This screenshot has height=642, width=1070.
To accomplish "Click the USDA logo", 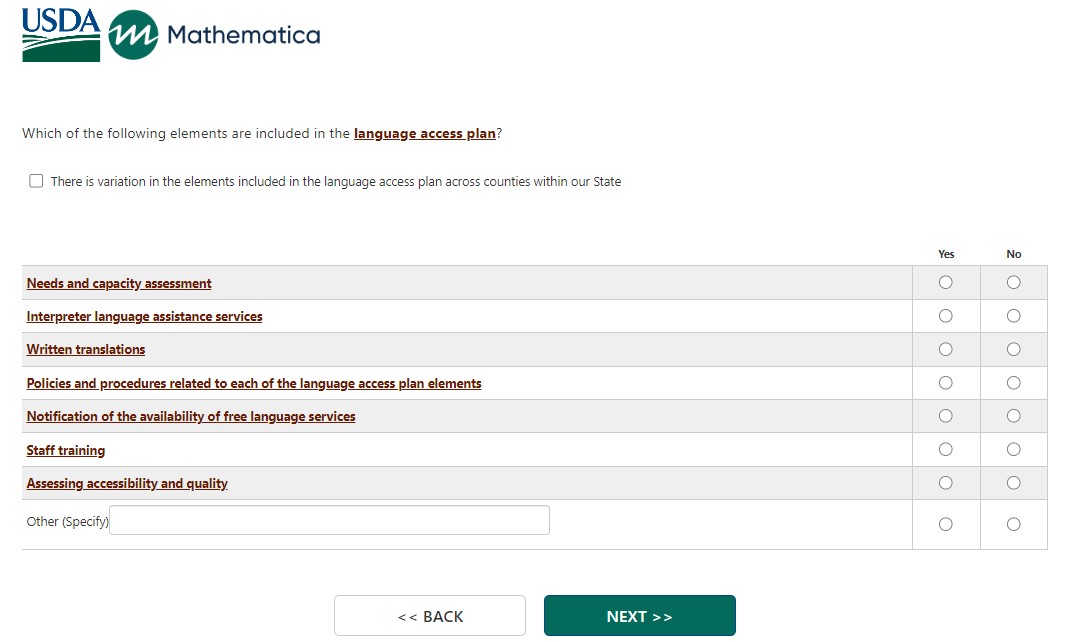I will (x=61, y=36).
